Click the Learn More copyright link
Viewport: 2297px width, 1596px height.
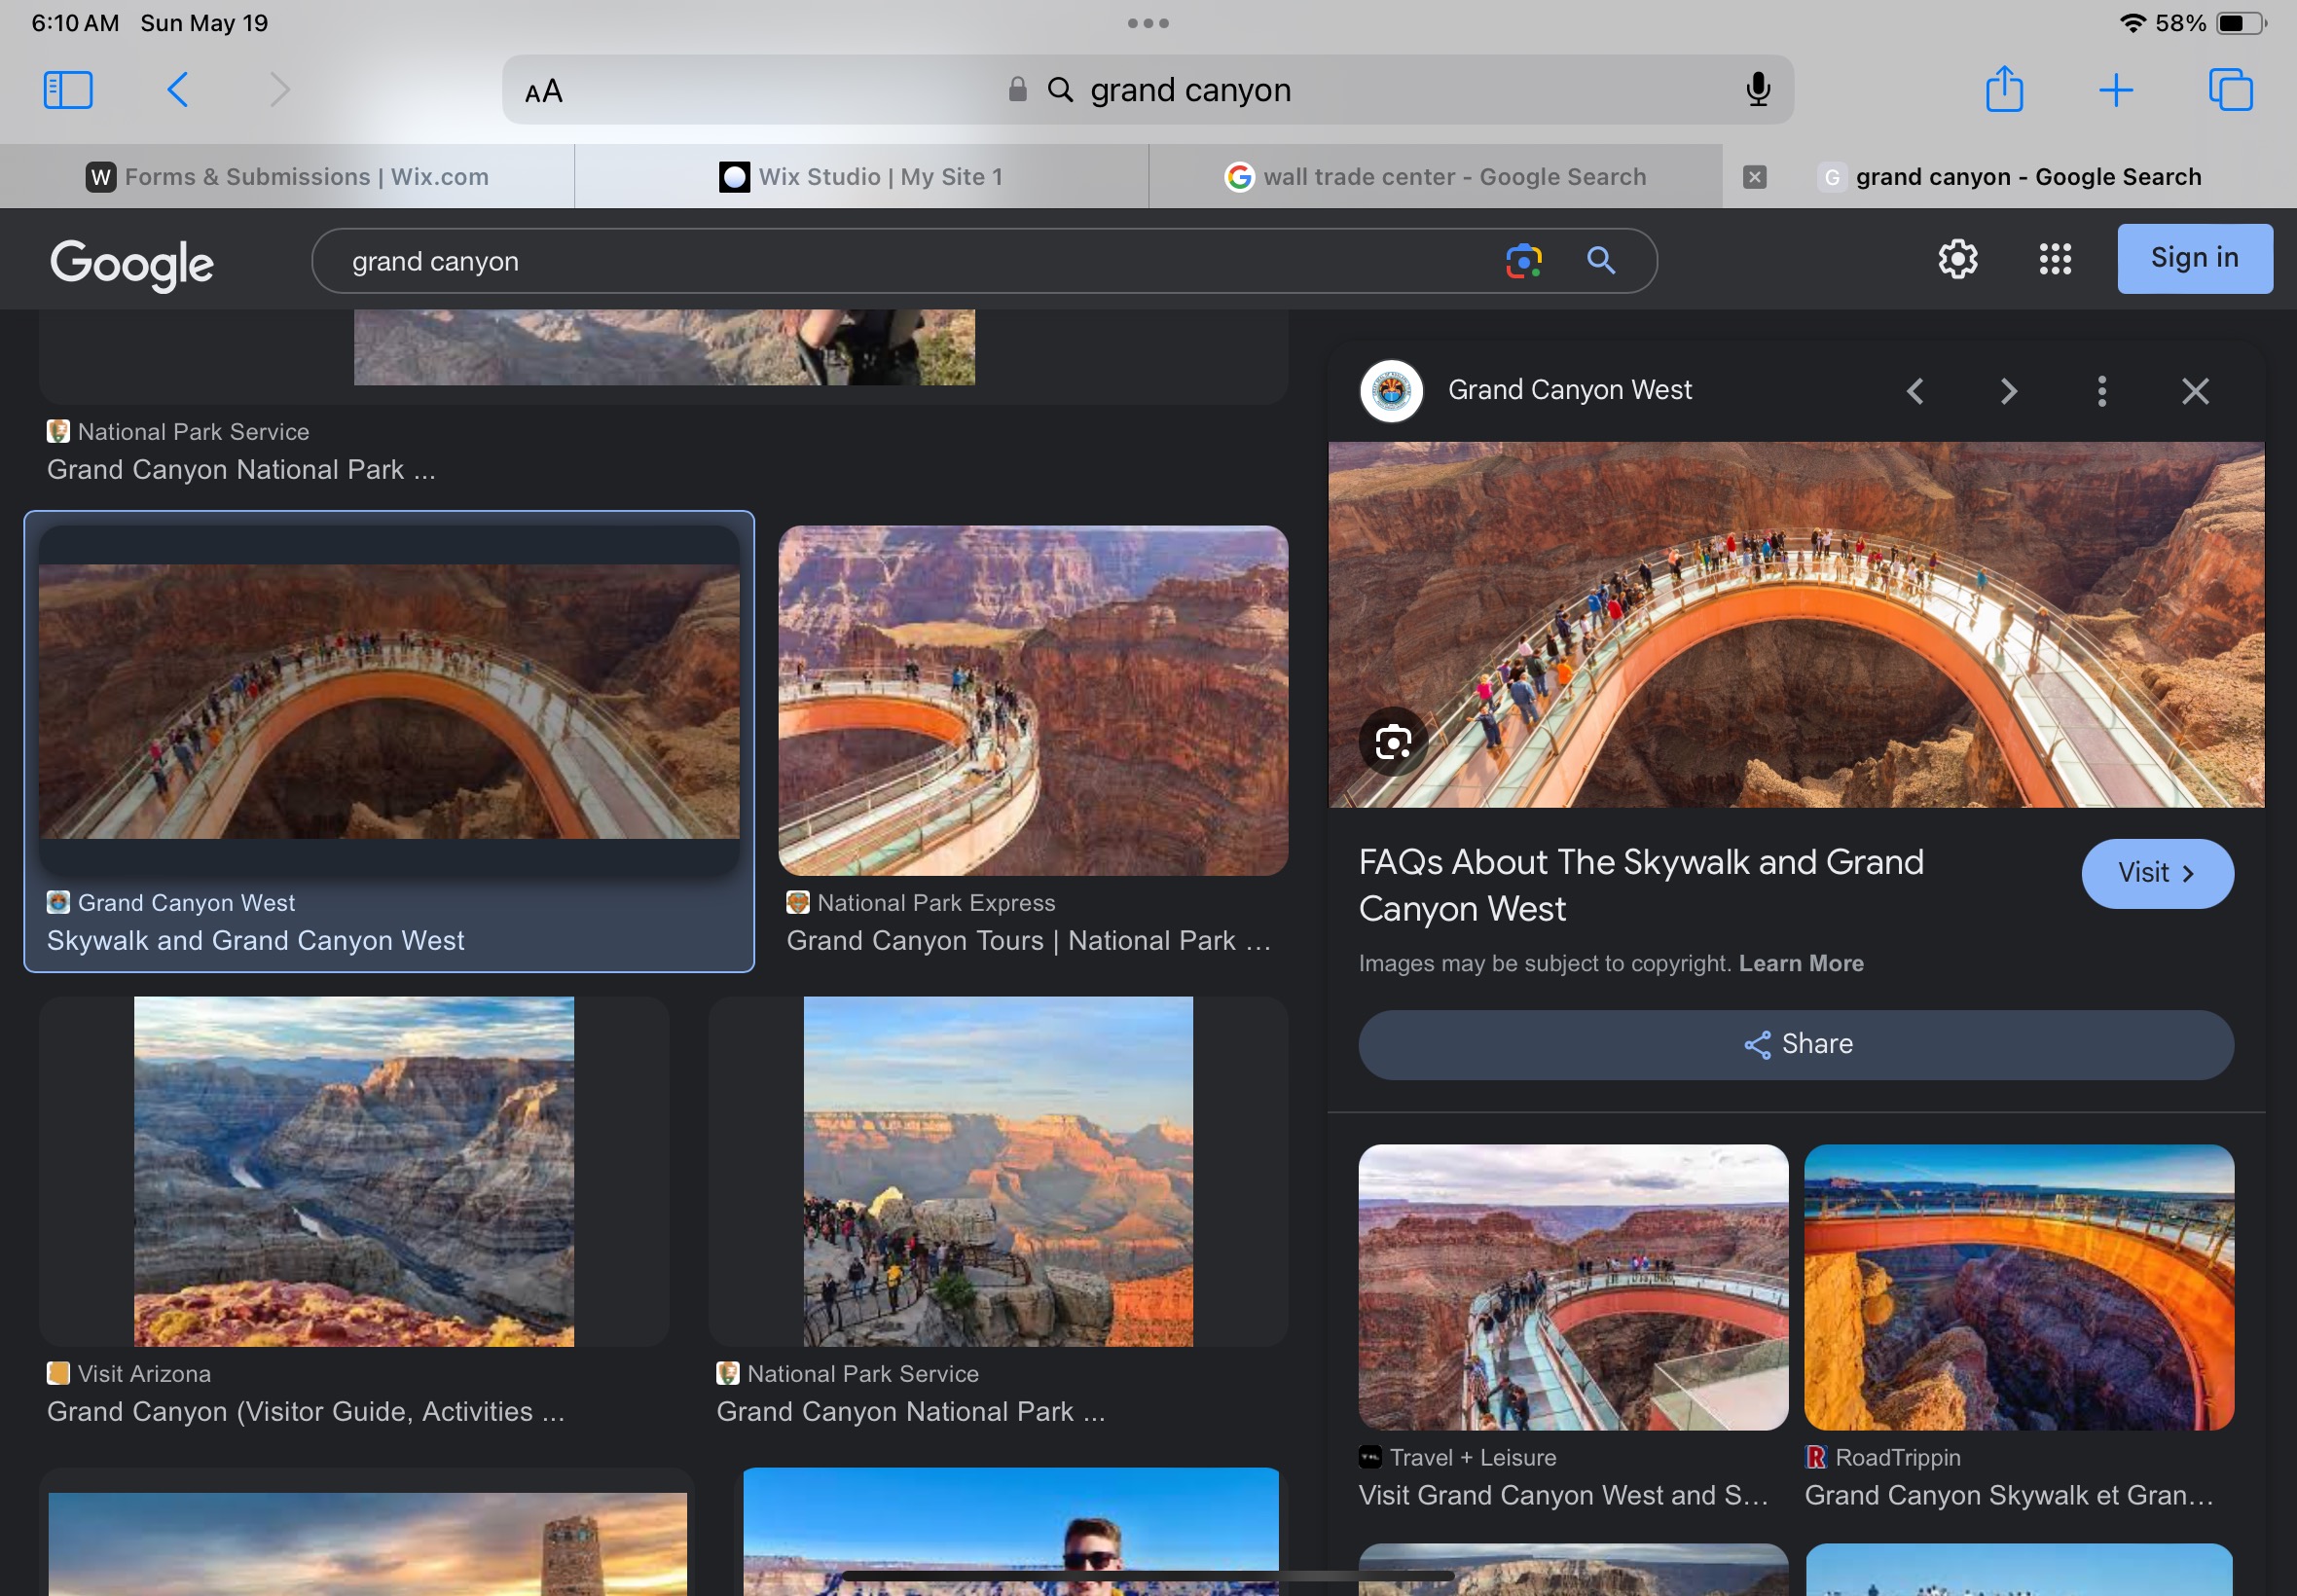click(1800, 963)
